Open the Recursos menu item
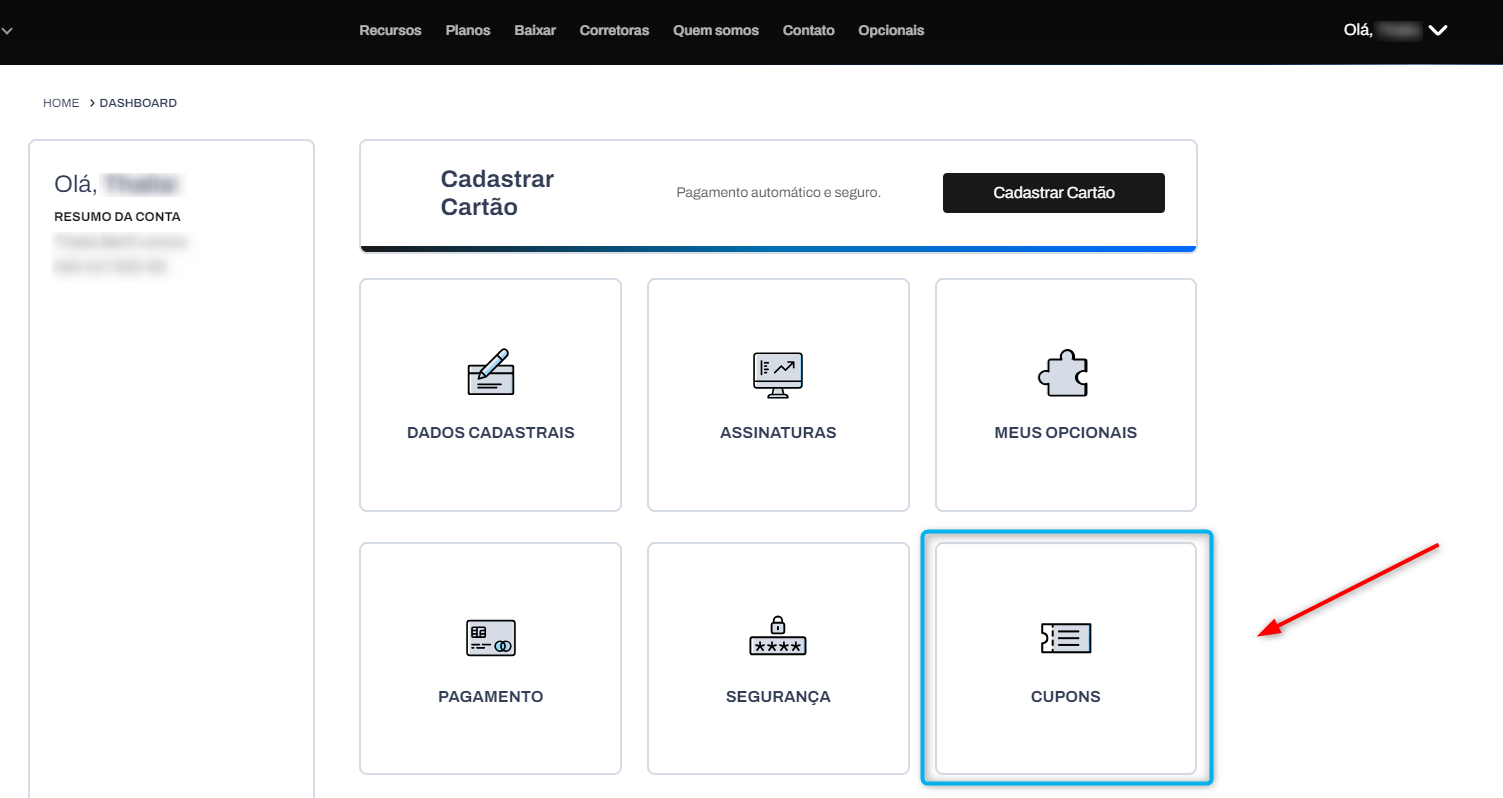This screenshot has height=798, width=1503. coord(390,31)
